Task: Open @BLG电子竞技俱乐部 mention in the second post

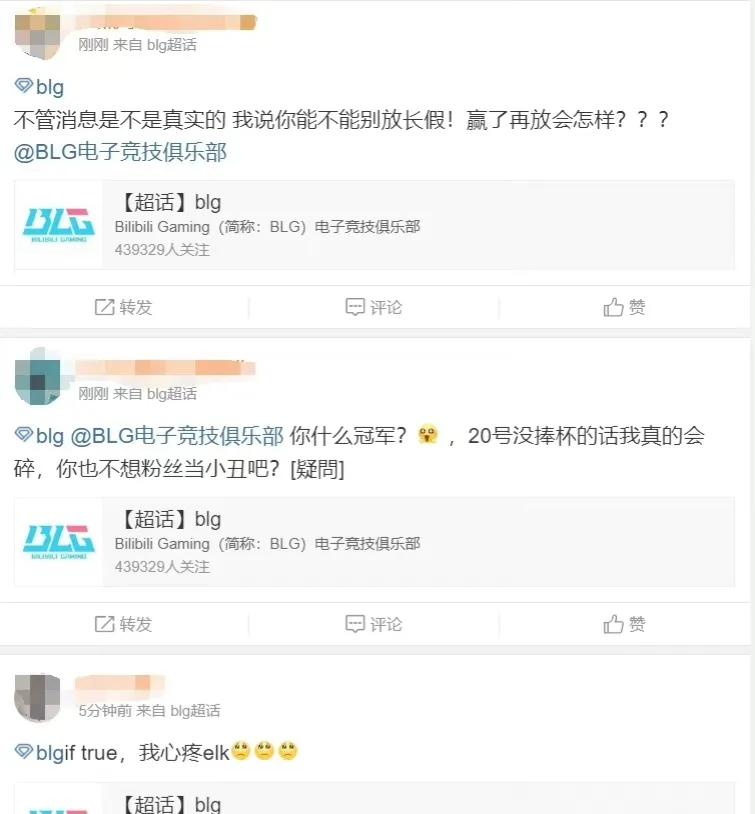Action: [177, 435]
